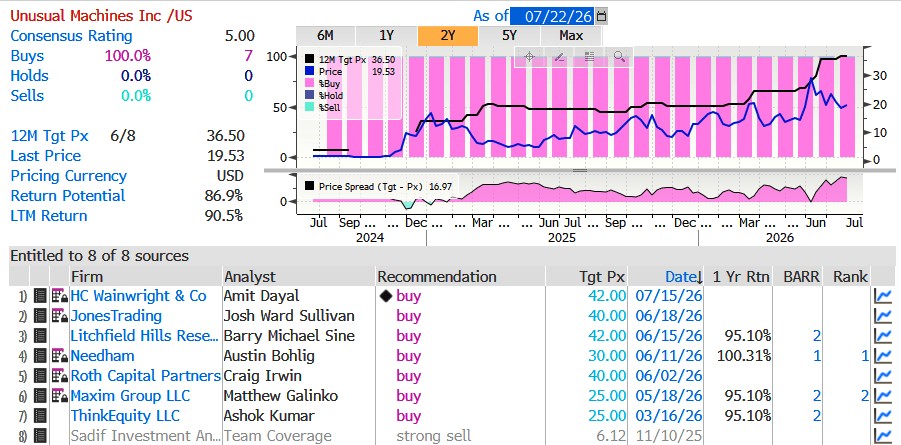Open the Maxim Group LLC firm link
This screenshot has width=901, height=445.
(130, 396)
